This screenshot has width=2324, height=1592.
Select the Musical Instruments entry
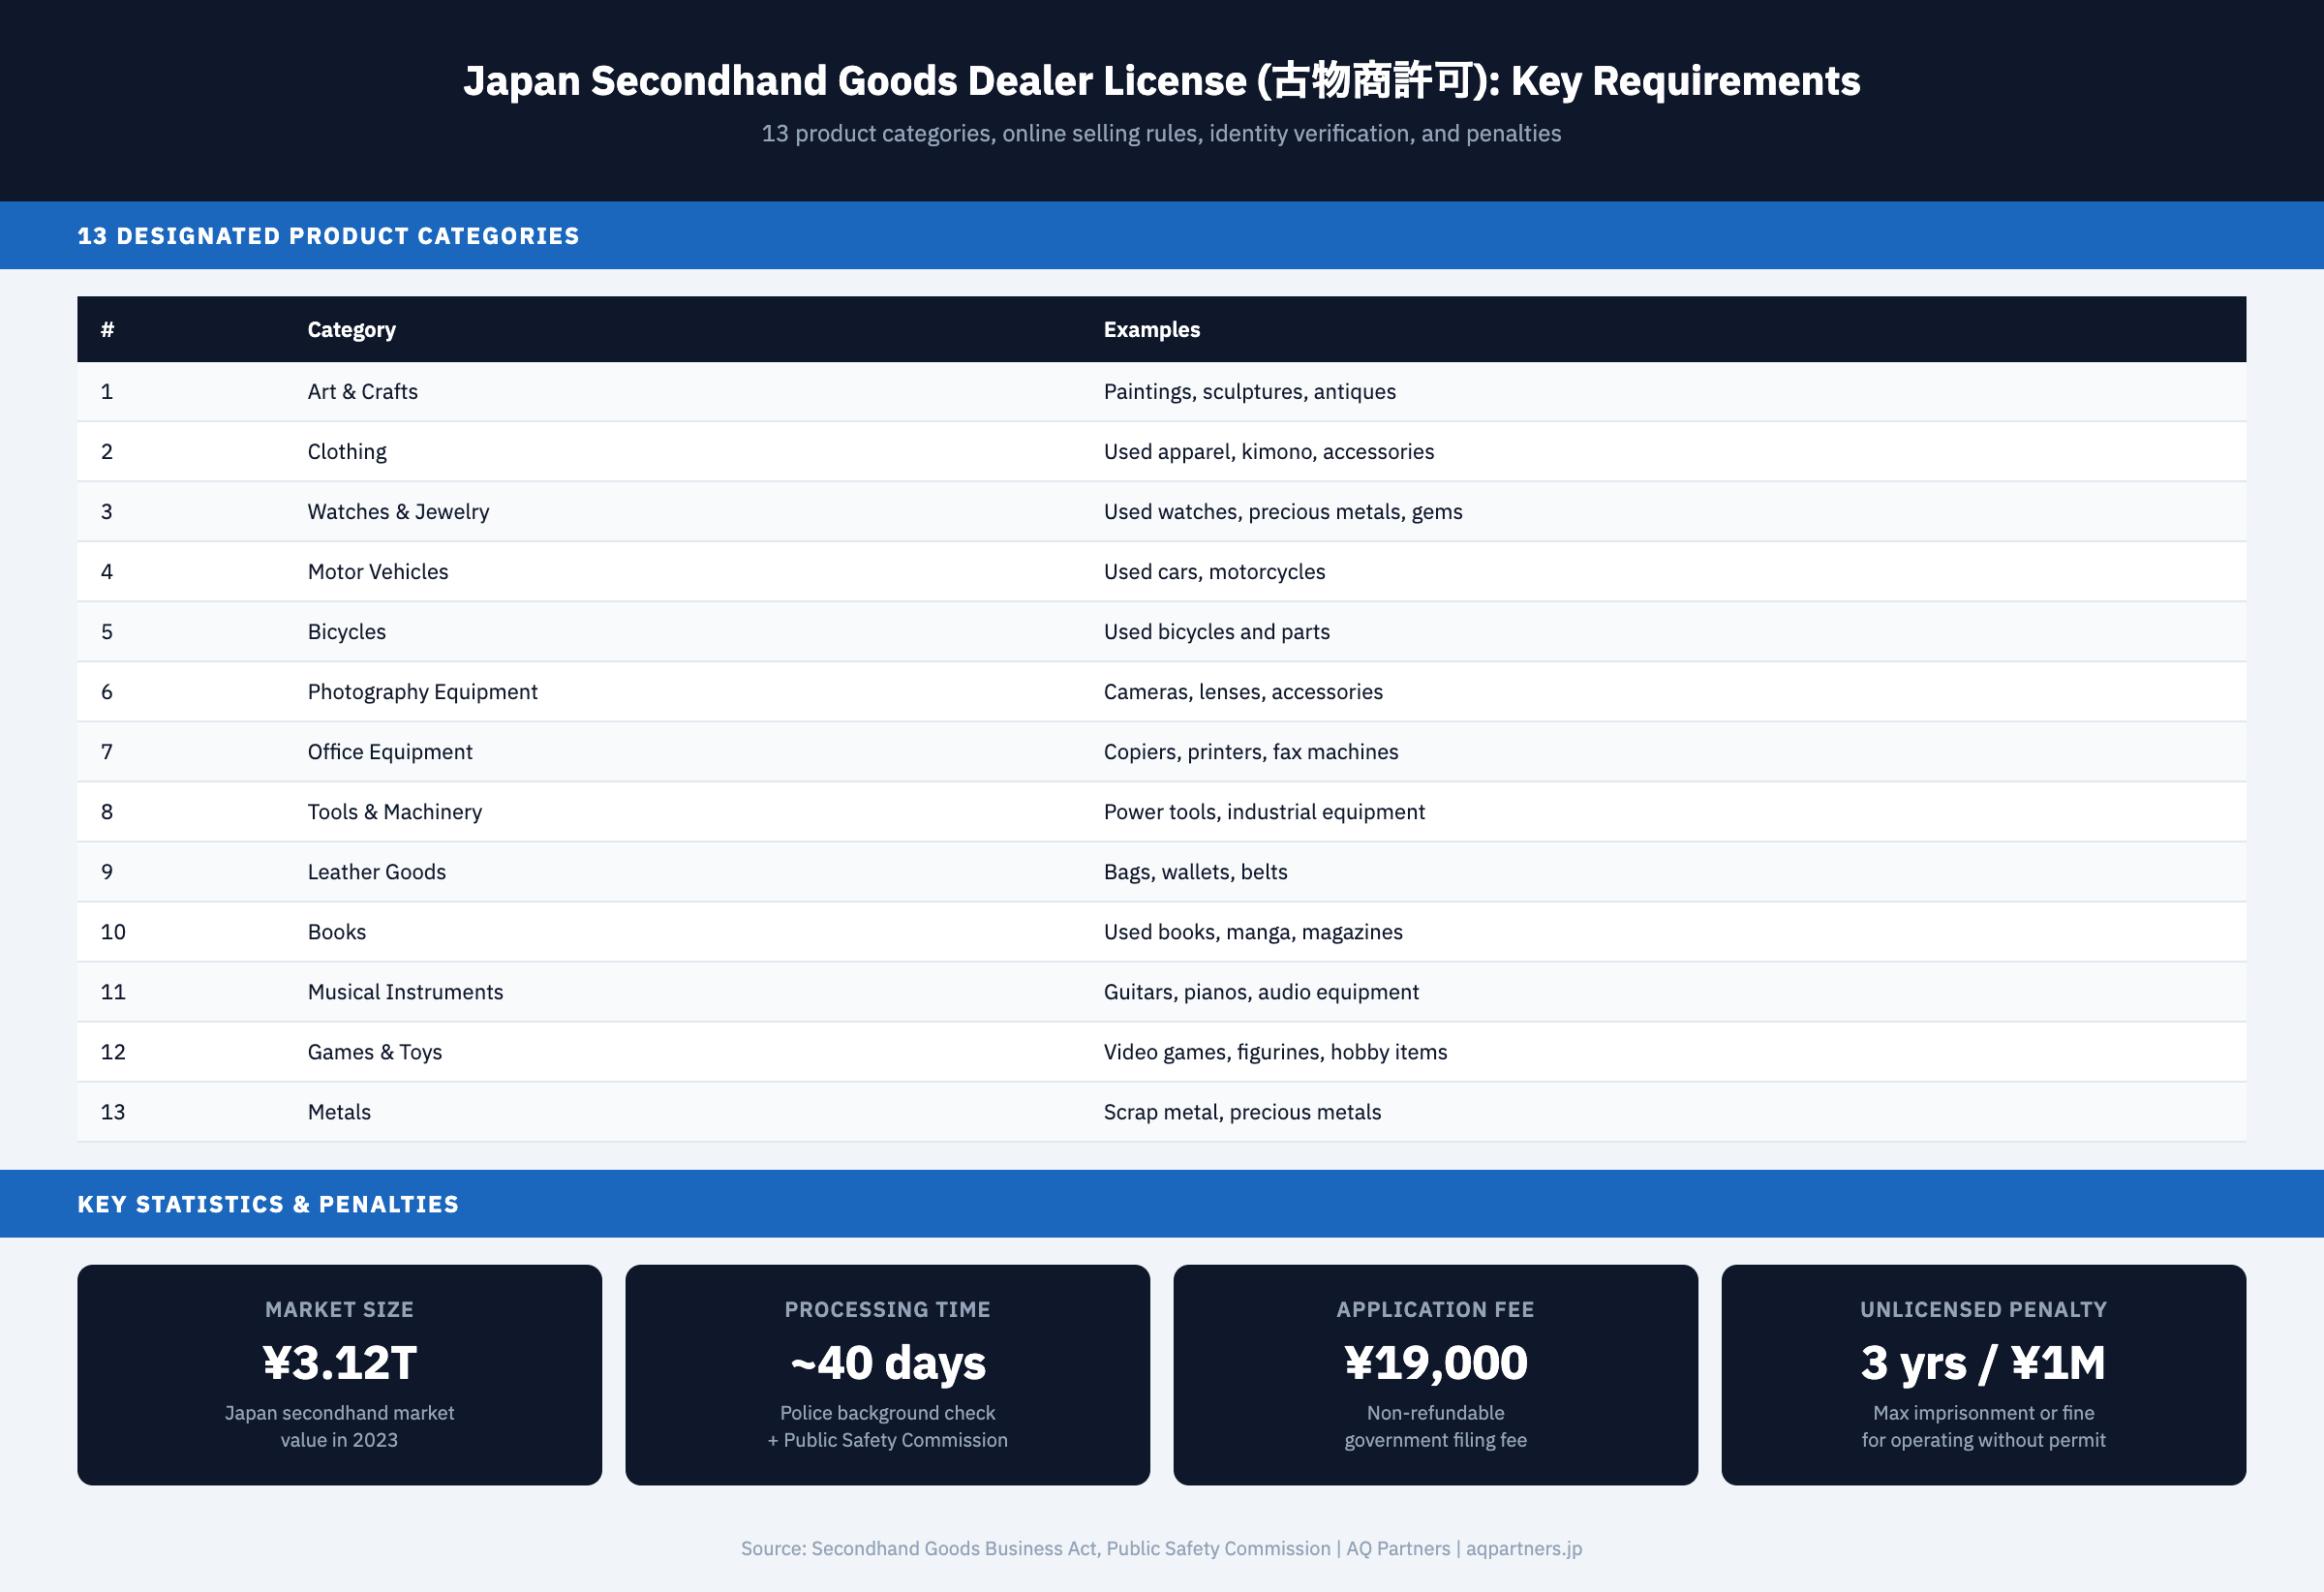click(x=405, y=991)
